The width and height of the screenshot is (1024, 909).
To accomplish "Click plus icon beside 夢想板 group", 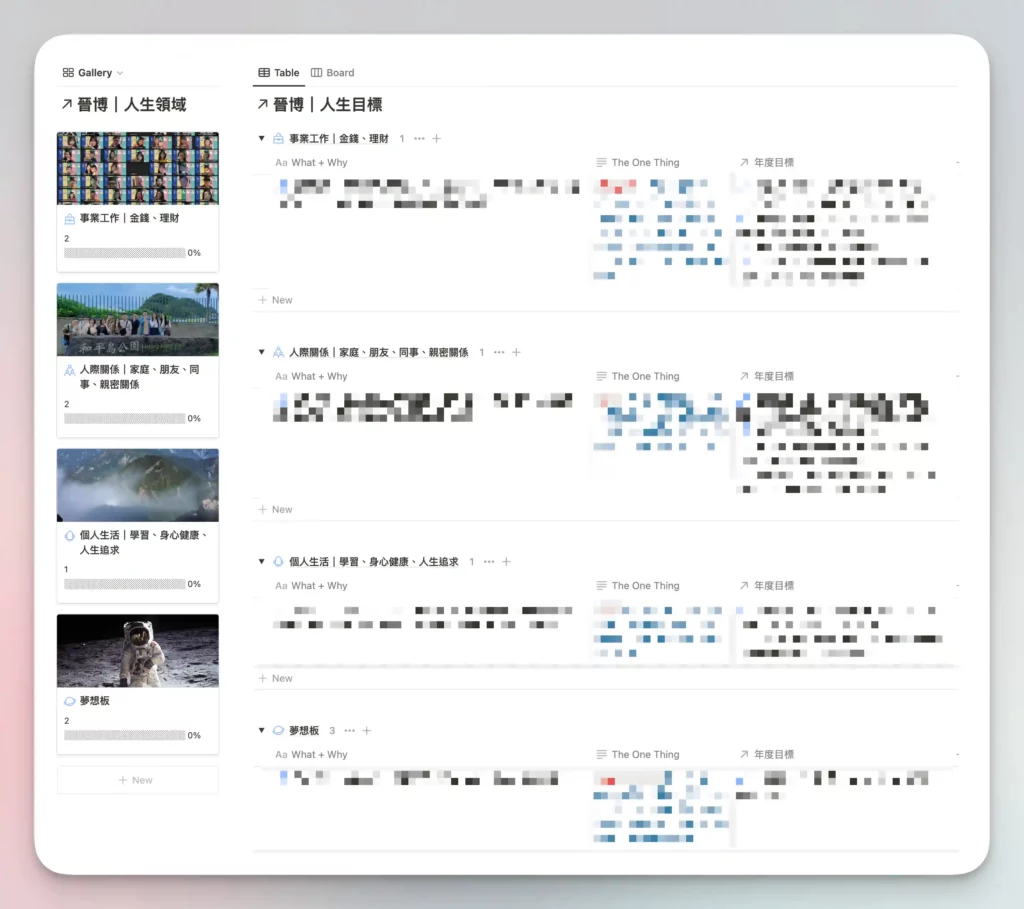I will click(367, 730).
